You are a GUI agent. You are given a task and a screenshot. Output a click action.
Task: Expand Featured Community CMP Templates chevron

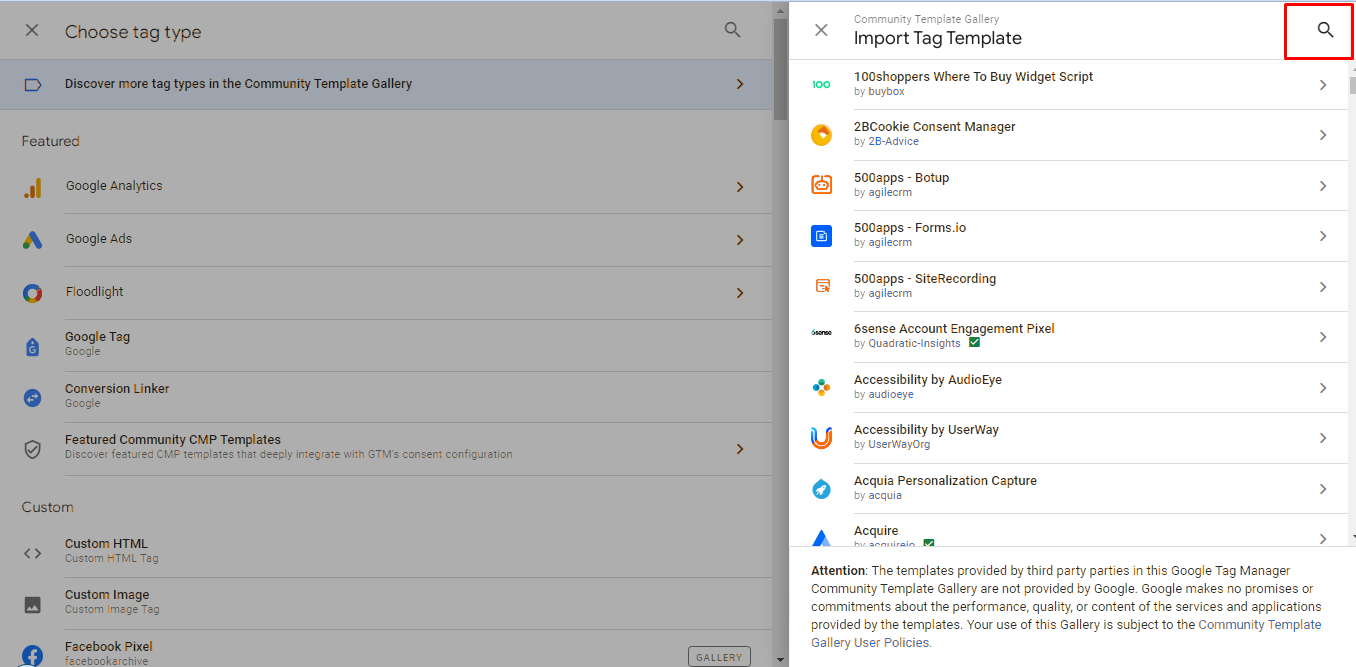(x=740, y=449)
